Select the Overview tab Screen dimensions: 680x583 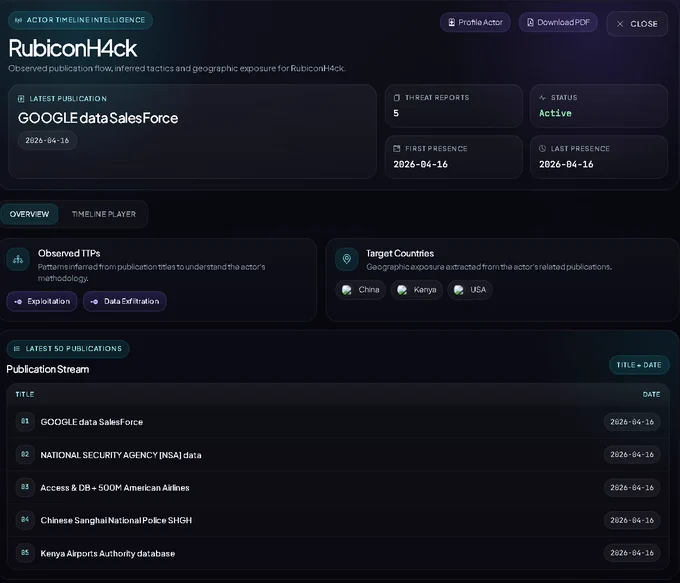(x=29, y=214)
